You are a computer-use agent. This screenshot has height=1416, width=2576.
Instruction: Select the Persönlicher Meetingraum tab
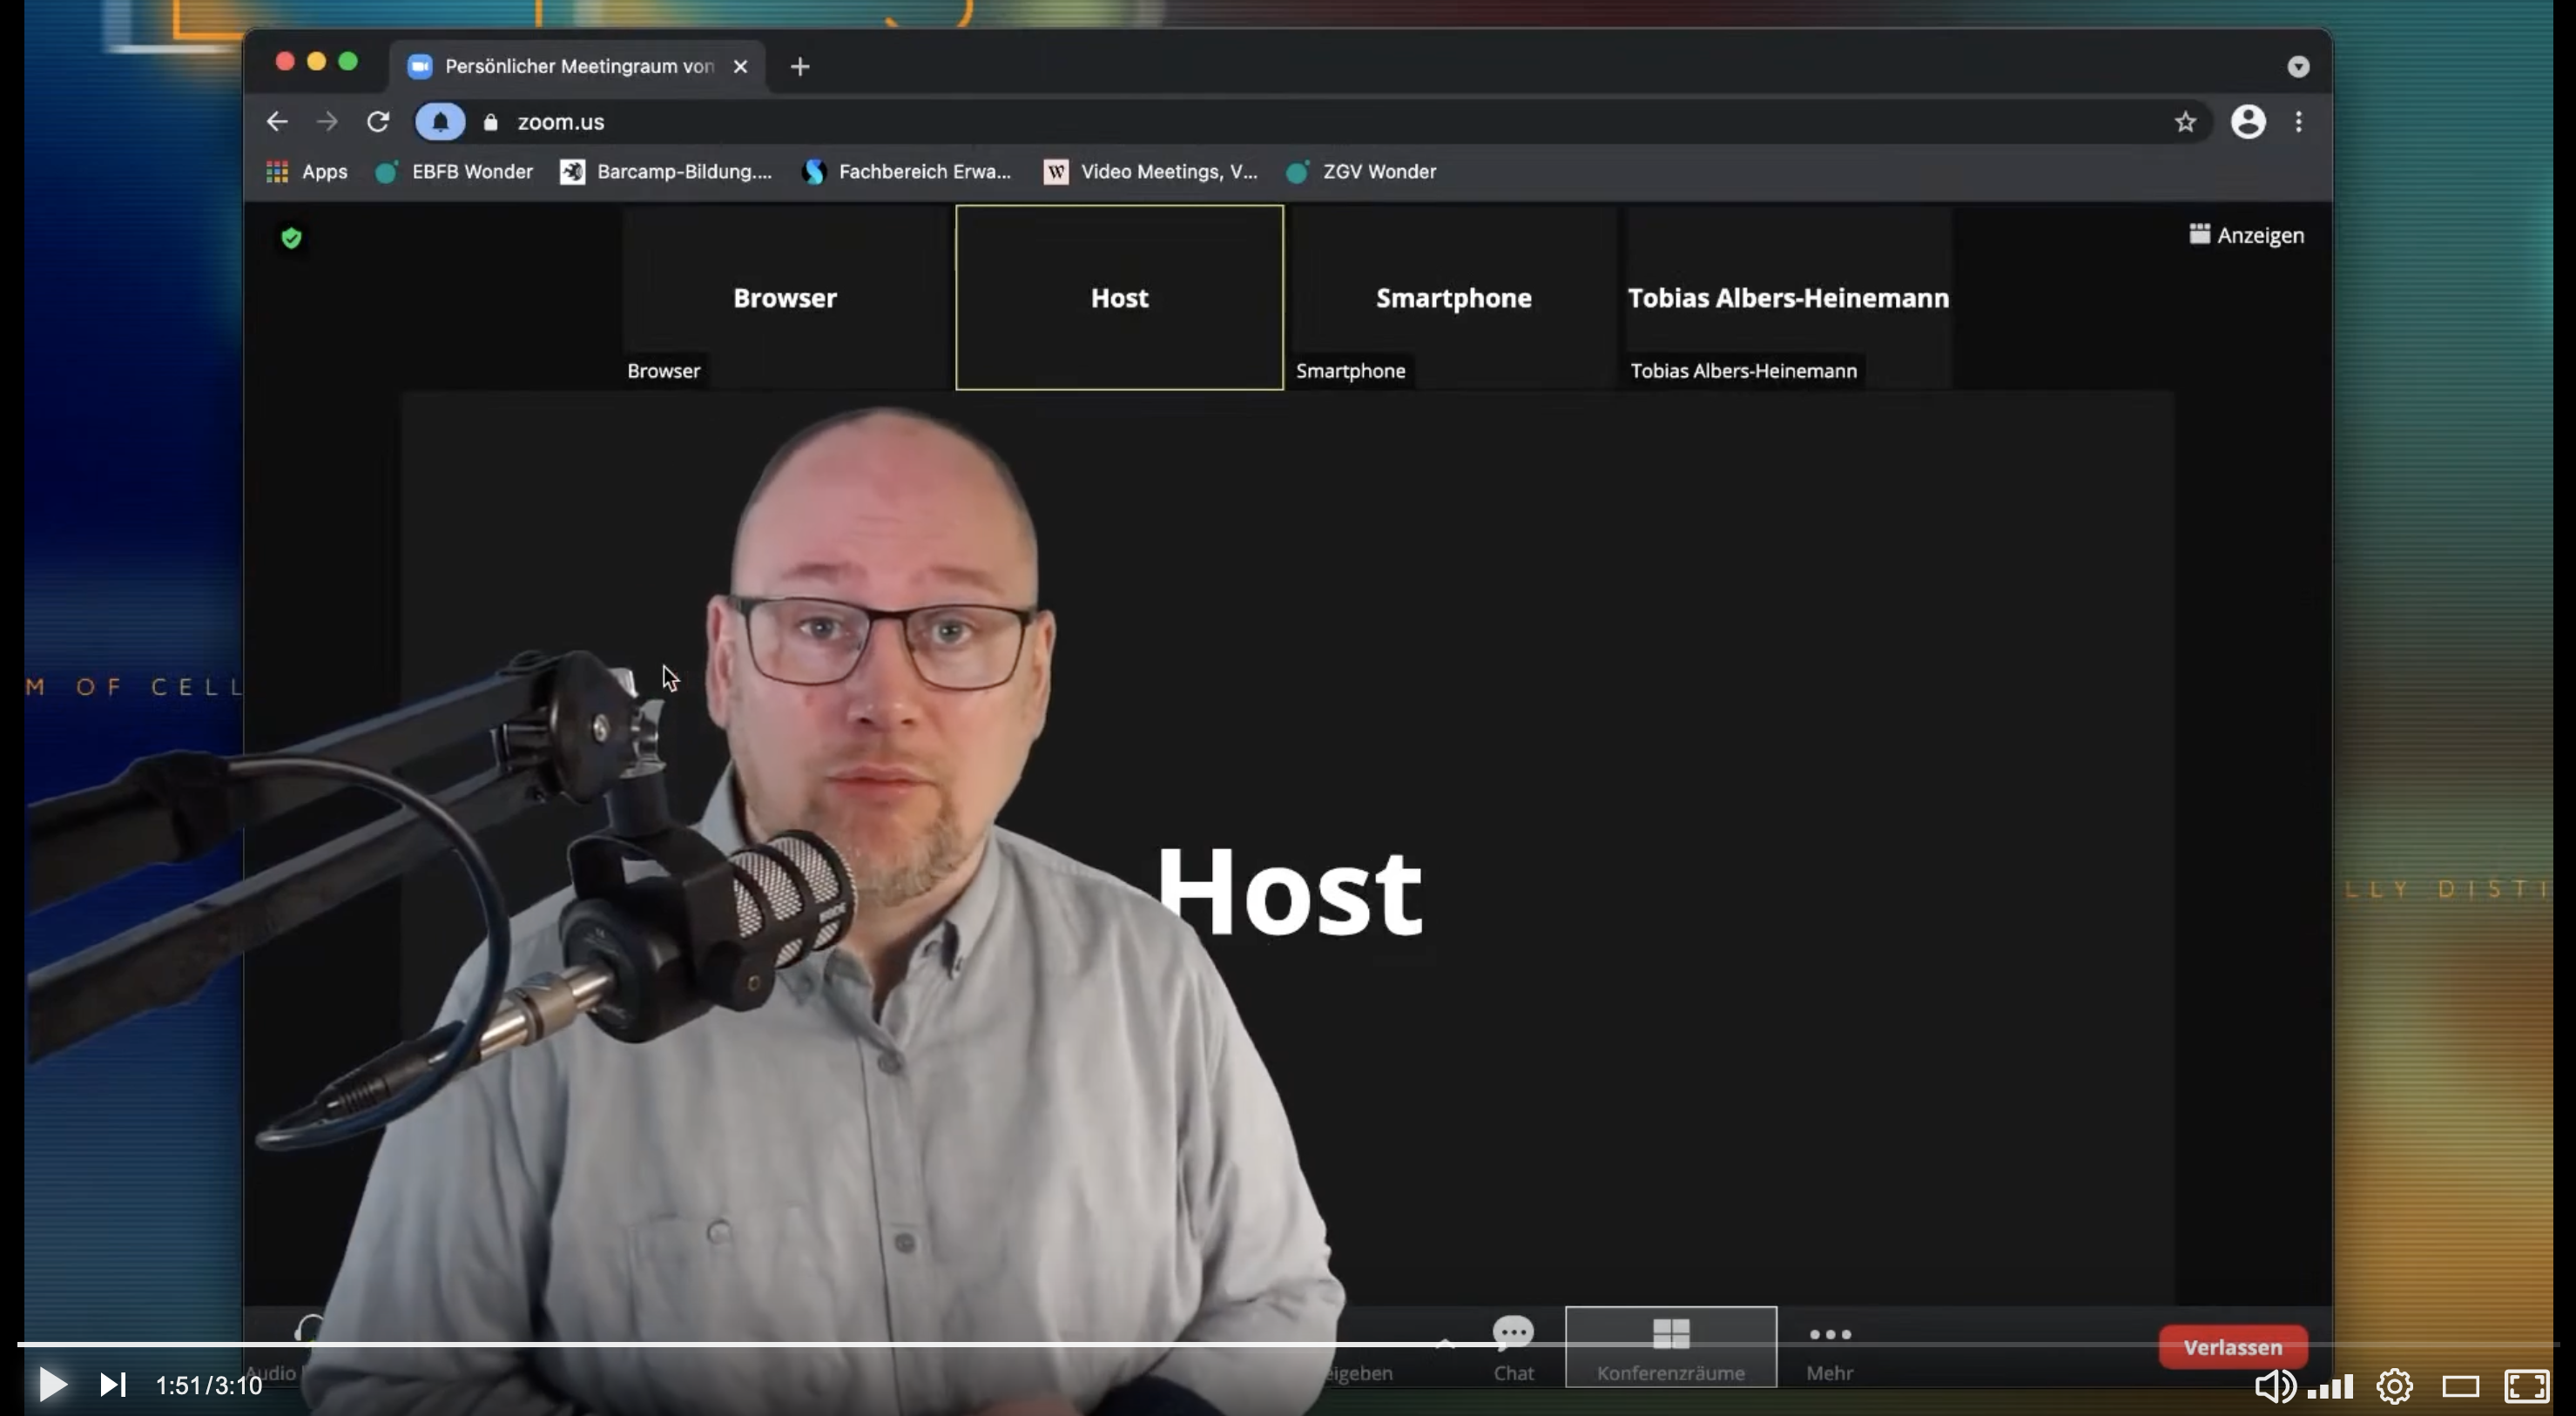[x=578, y=66]
